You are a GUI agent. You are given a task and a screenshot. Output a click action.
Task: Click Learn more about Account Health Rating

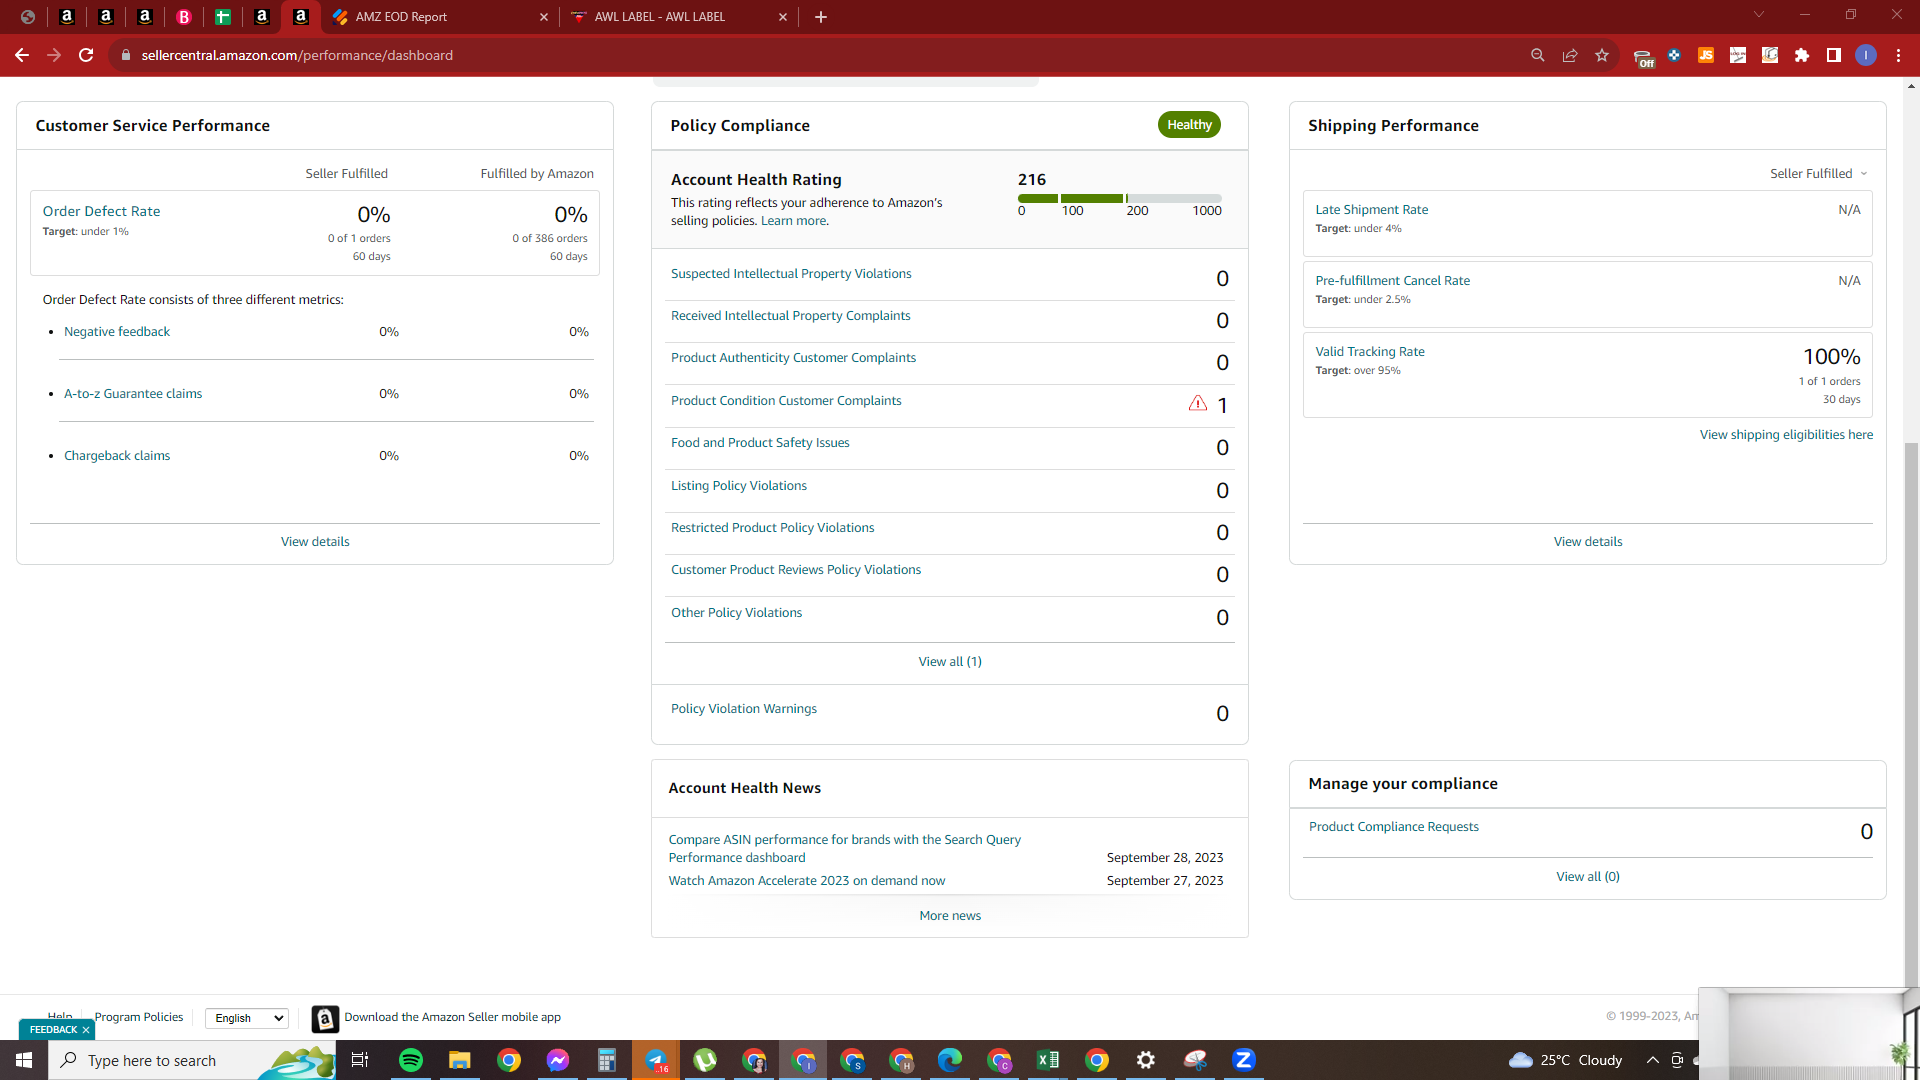click(x=794, y=221)
